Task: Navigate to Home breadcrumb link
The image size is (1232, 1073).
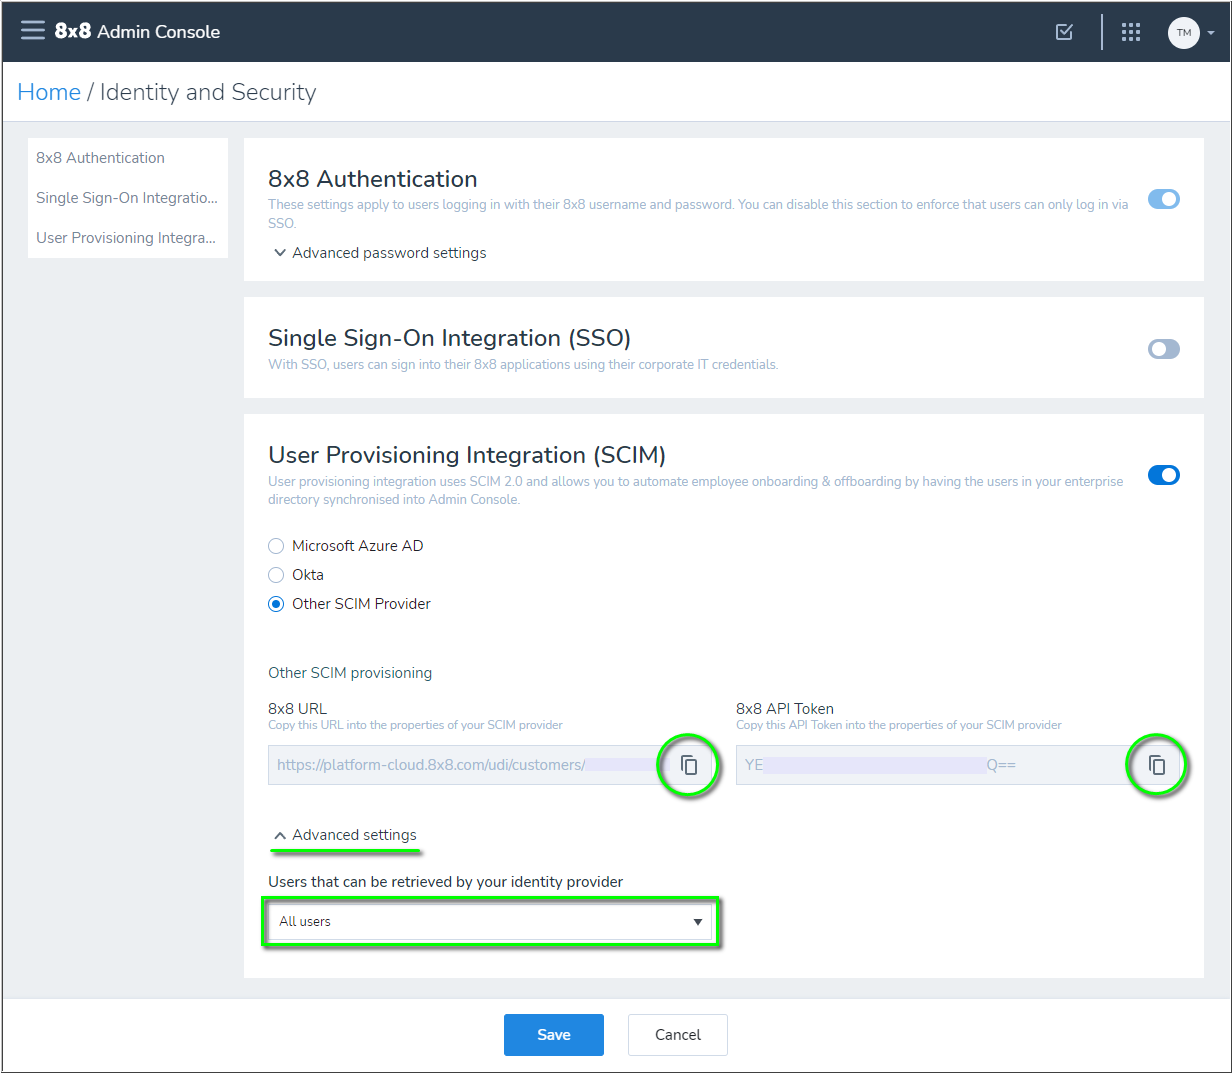Action: [x=49, y=92]
